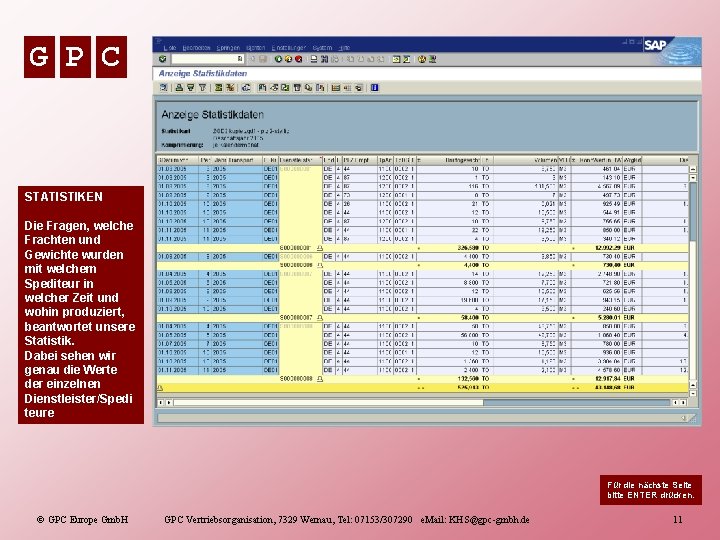Open the System menu
This screenshot has height=540, width=720.
click(x=322, y=48)
